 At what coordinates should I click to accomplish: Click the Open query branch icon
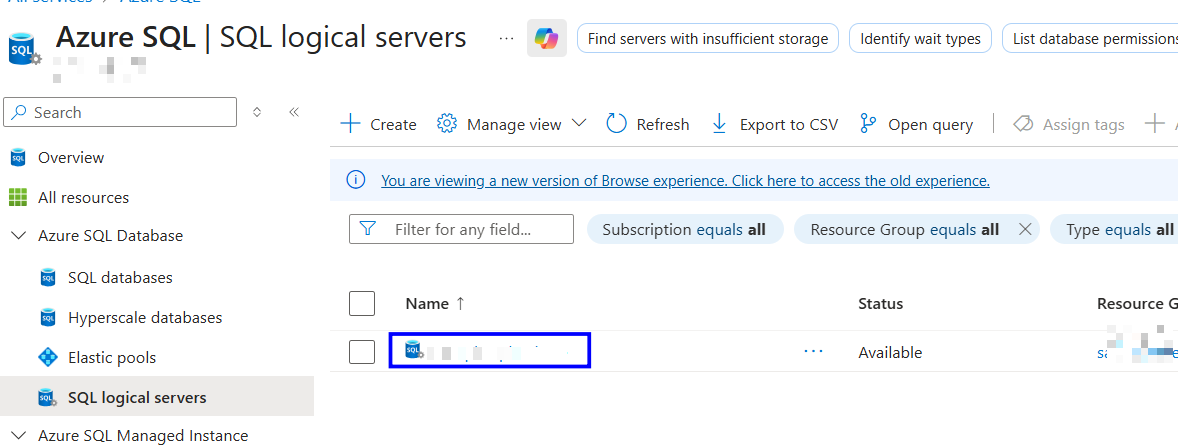pyautogui.click(x=868, y=124)
